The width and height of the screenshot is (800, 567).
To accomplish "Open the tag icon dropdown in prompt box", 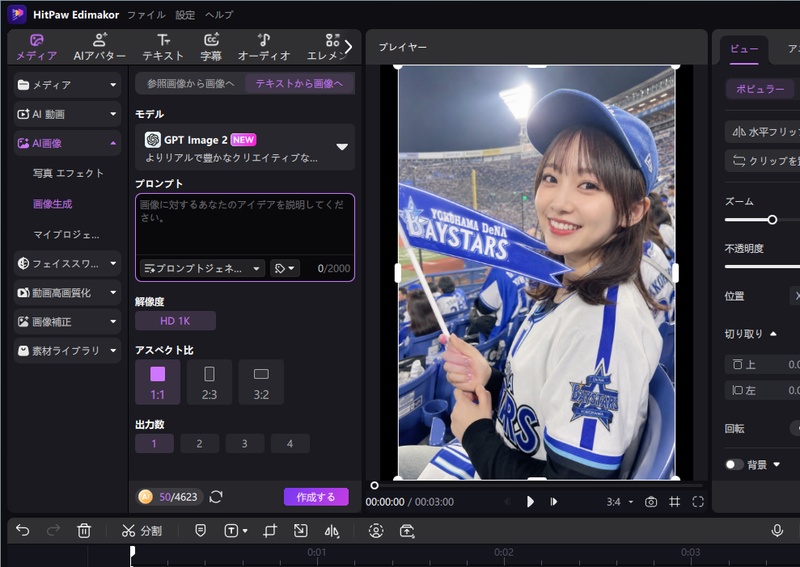I will click(x=285, y=268).
